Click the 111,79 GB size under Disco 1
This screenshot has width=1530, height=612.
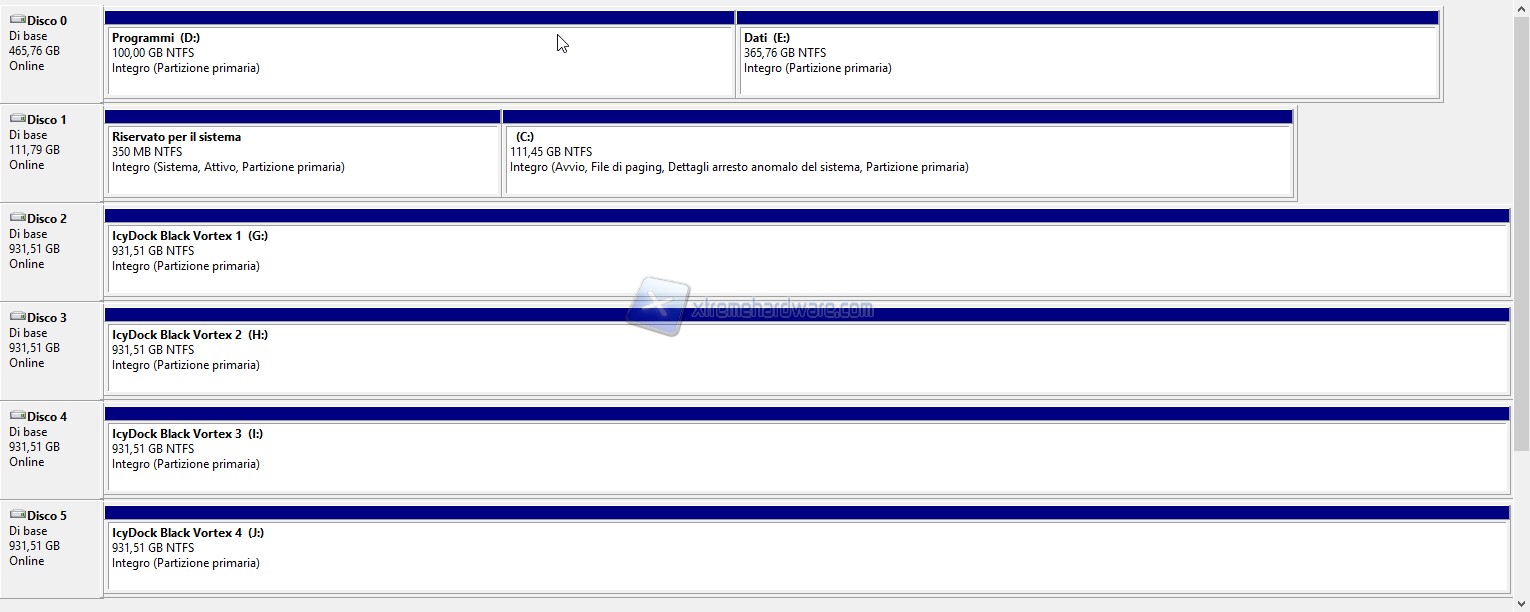34,150
